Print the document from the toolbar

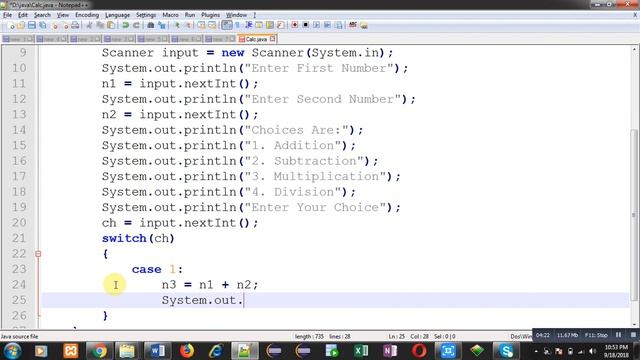pos(75,25)
